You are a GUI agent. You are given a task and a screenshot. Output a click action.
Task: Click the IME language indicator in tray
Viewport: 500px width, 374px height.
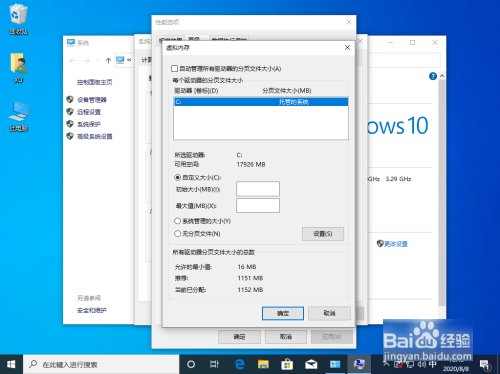click(433, 364)
